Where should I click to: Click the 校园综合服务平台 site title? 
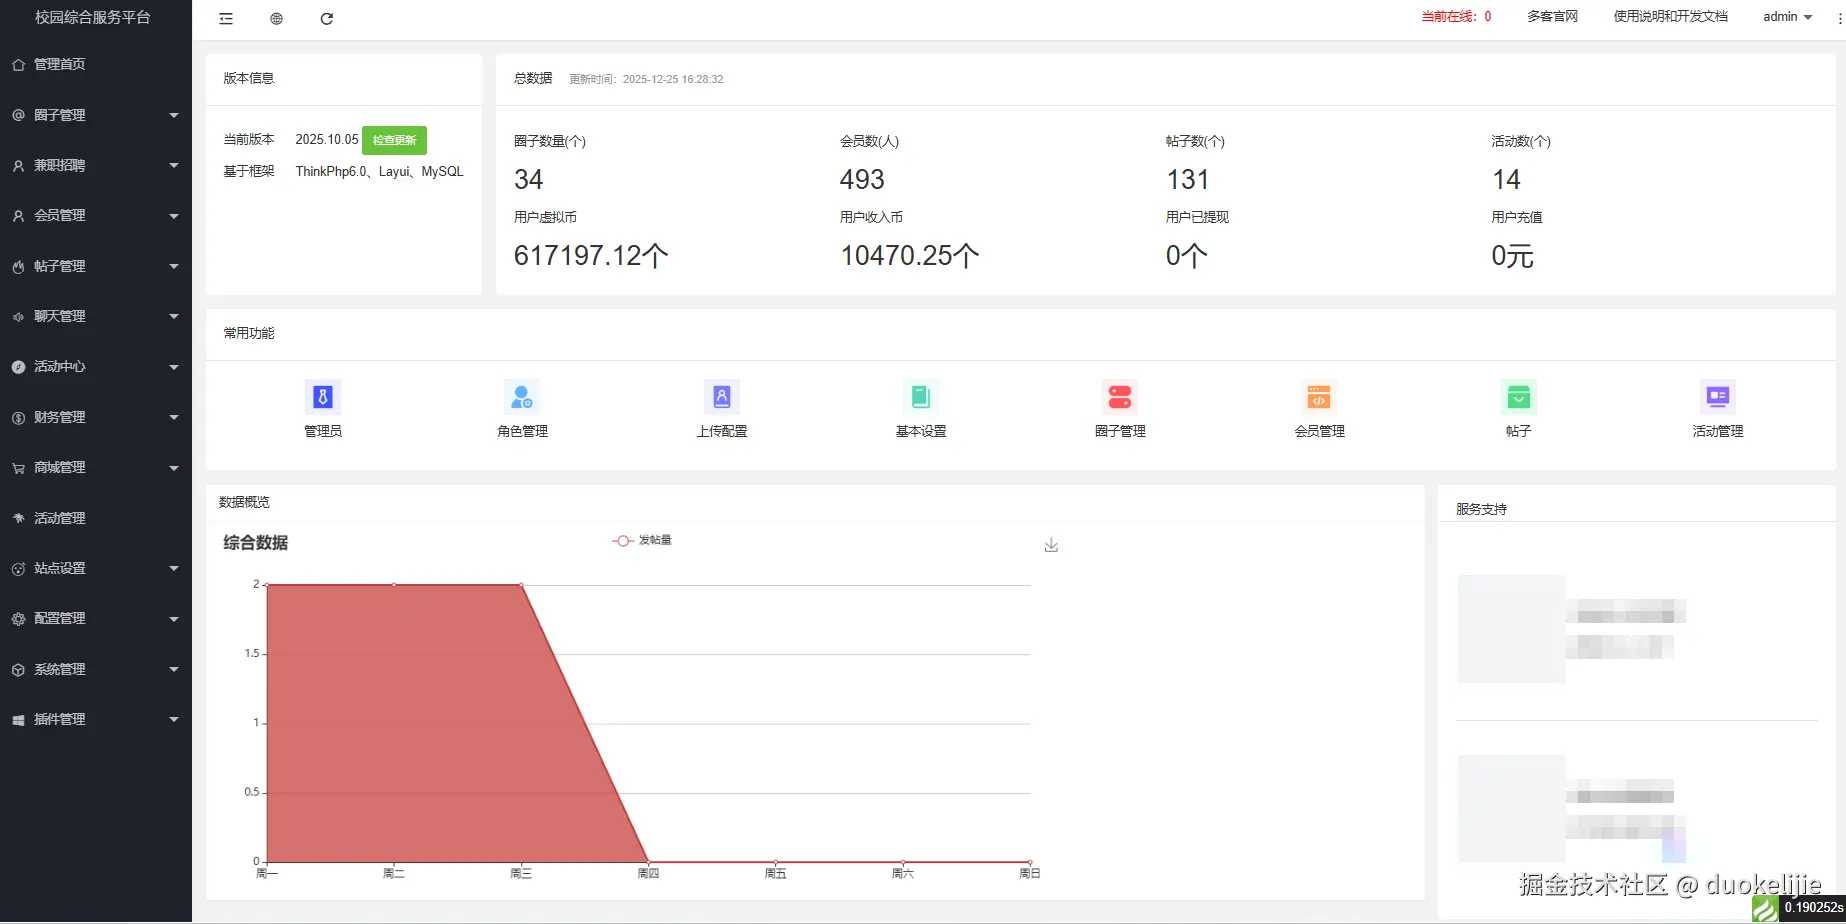93,17
